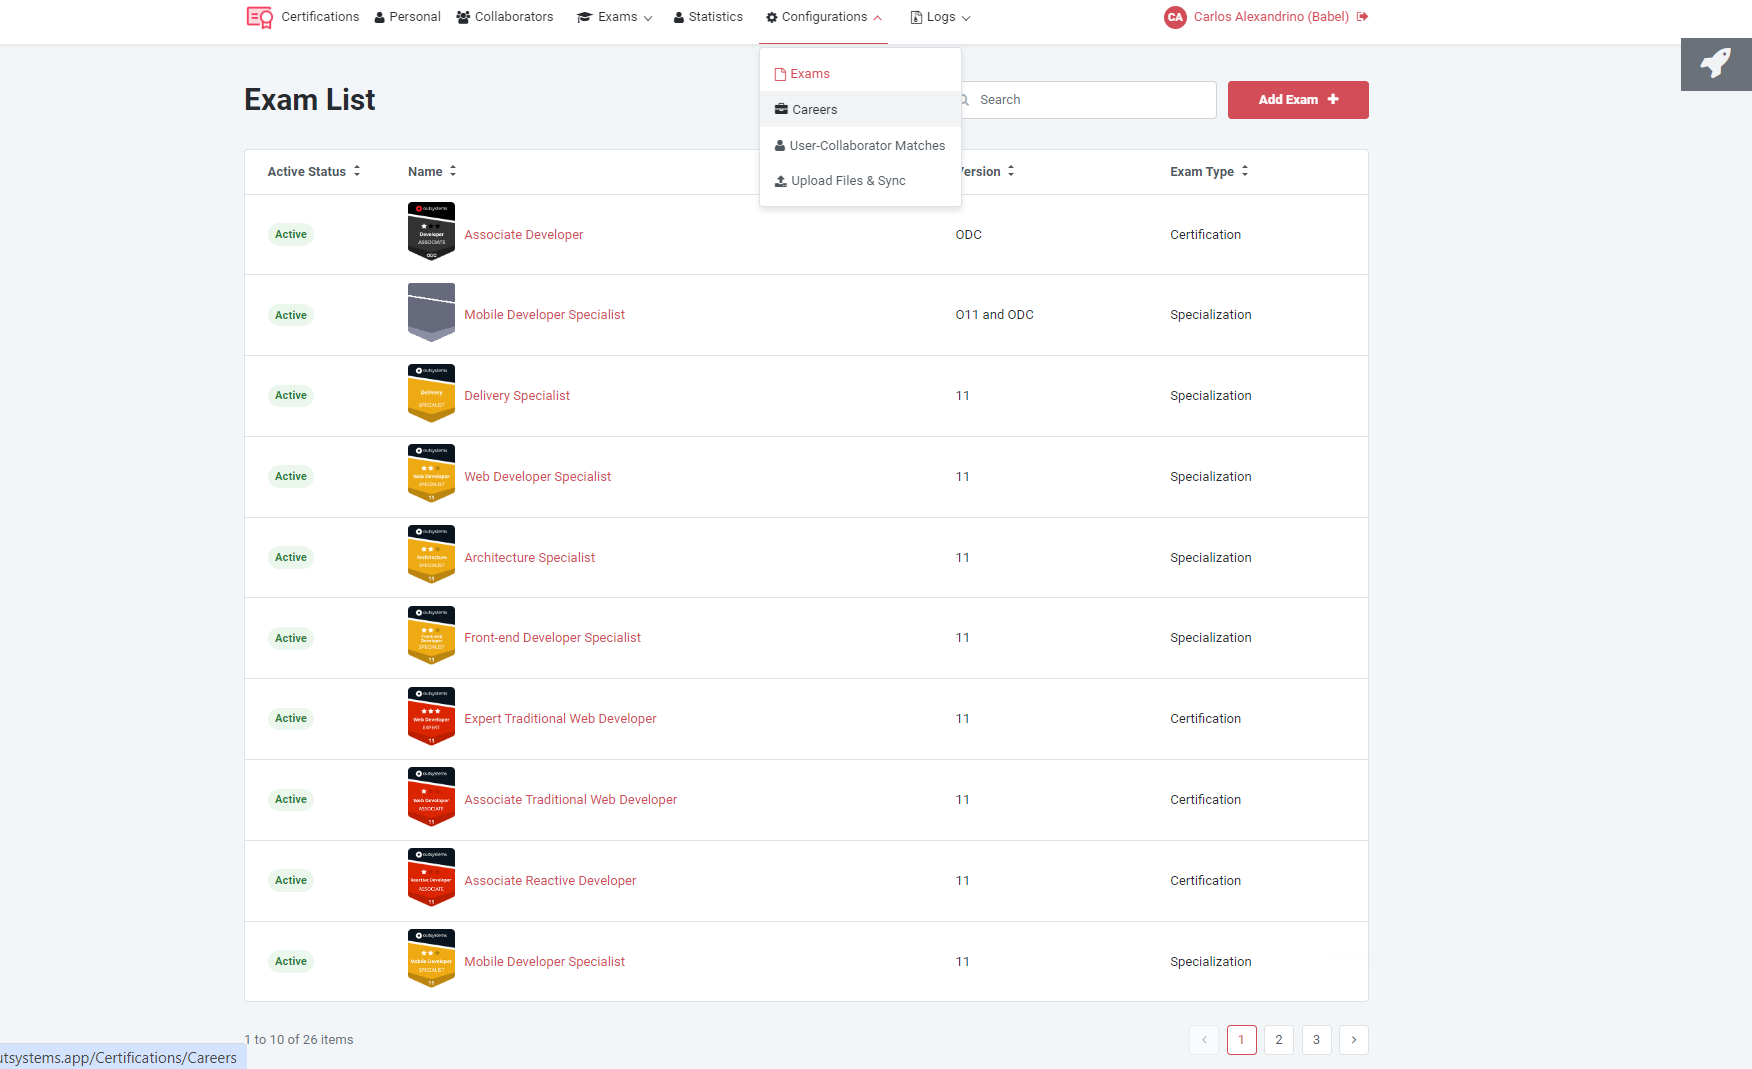Click the Associate Reactive Developer badge

(431, 877)
